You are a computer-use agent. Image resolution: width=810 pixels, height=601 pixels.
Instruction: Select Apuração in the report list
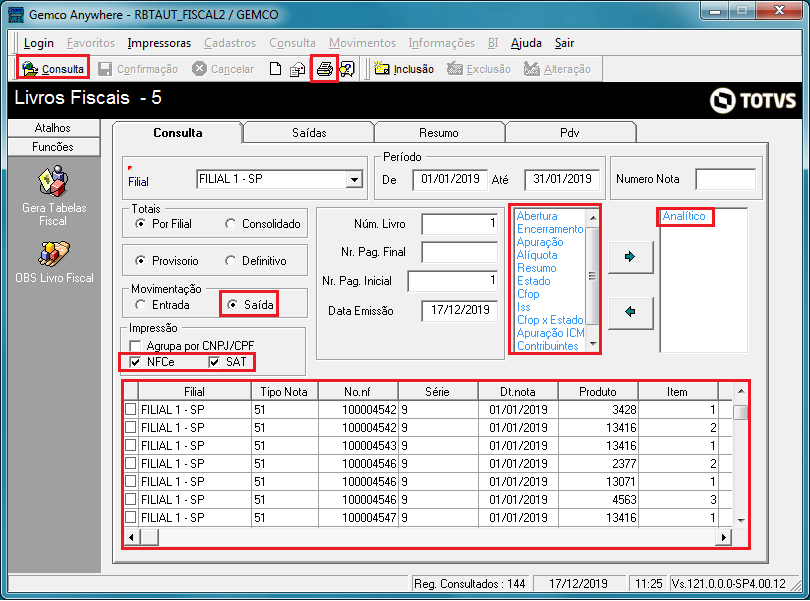pyautogui.click(x=540, y=242)
